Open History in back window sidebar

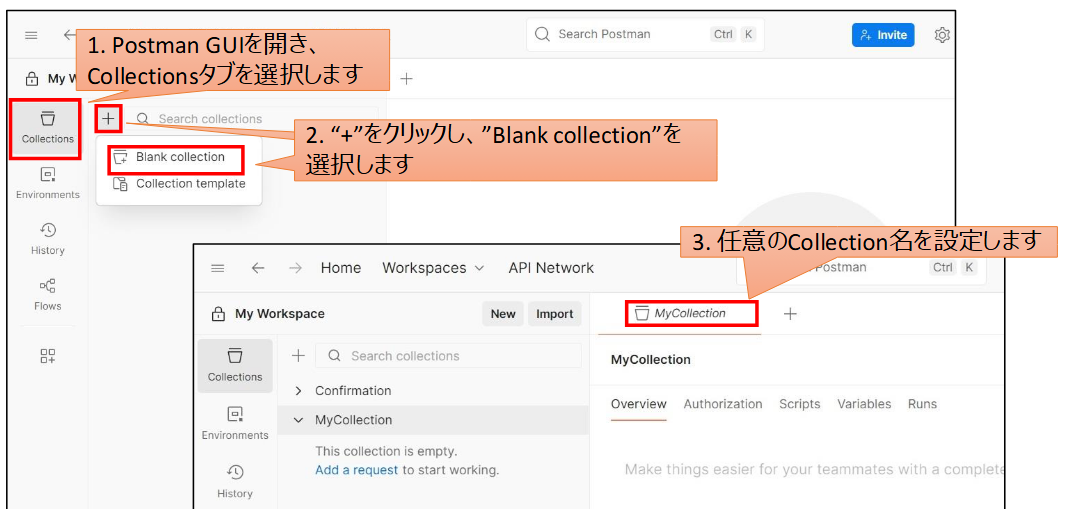(x=48, y=239)
